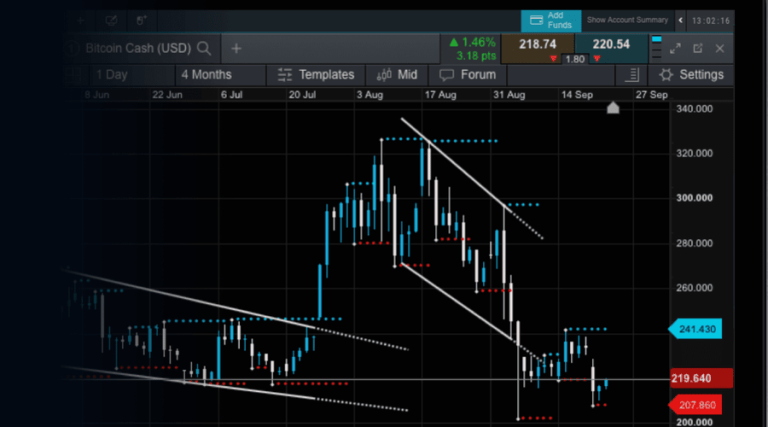Click the 260.000 price axis label

(x=694, y=287)
